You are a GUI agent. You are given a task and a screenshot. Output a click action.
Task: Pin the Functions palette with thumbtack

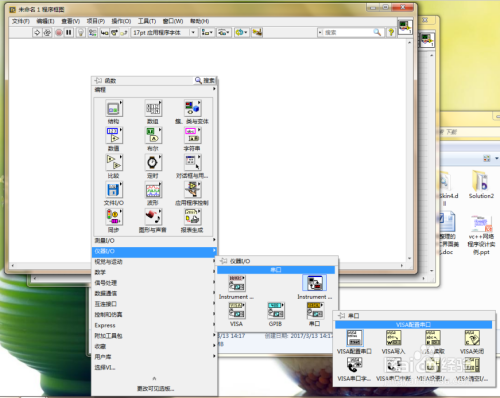point(98,80)
